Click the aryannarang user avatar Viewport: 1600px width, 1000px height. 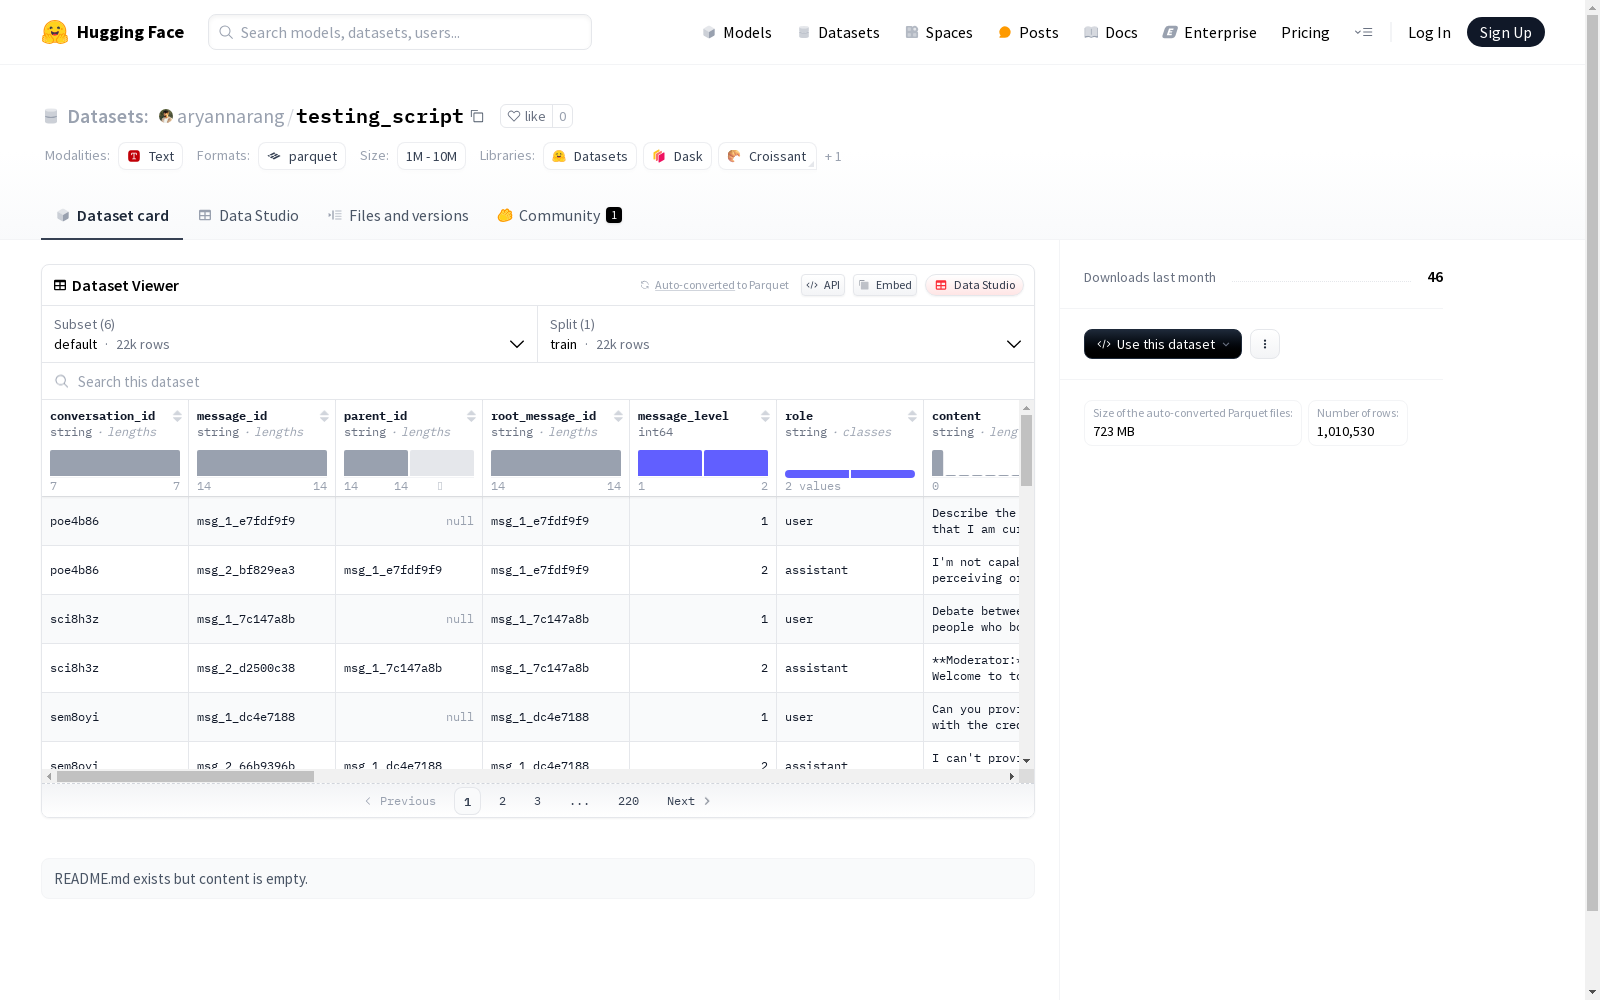[166, 116]
